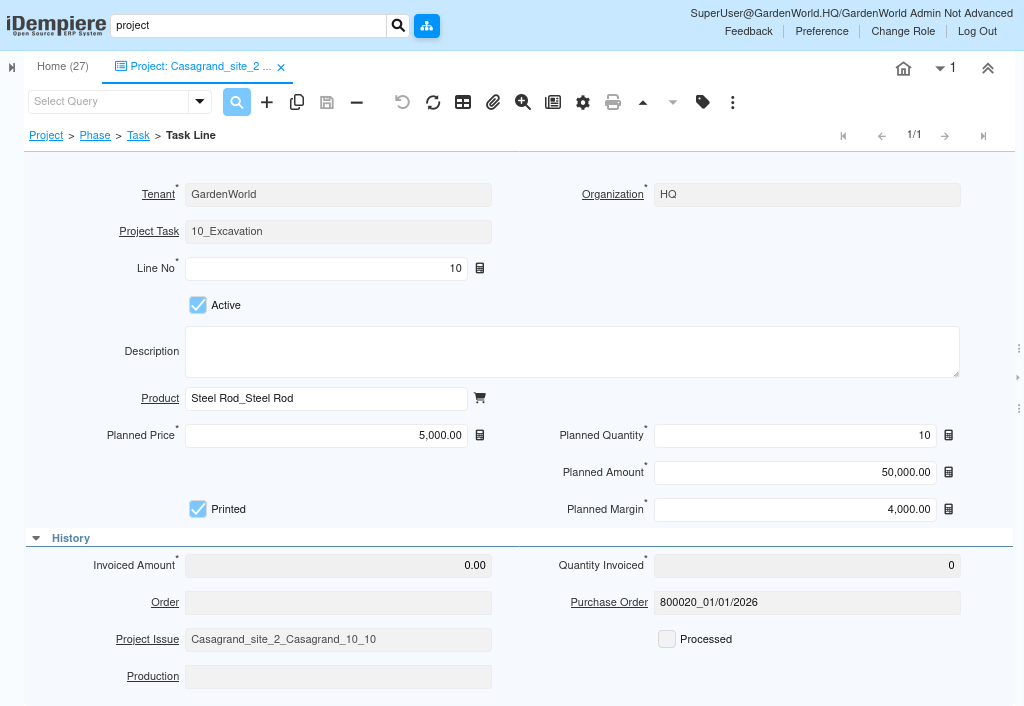
Task: Click the Delete Record minus icon
Action: pos(357,102)
